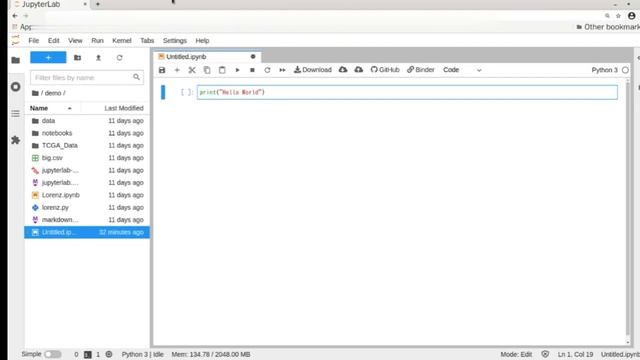Click the blue new launcher plus button

(x=48, y=58)
